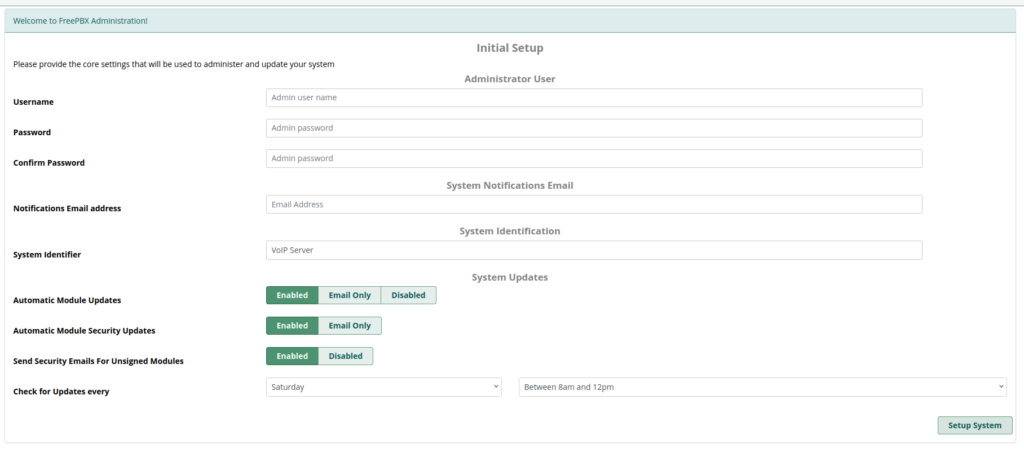Screen dimensions: 1024x453
Task: Enable Security Emails For Unsigned Modules
Action: (292, 356)
